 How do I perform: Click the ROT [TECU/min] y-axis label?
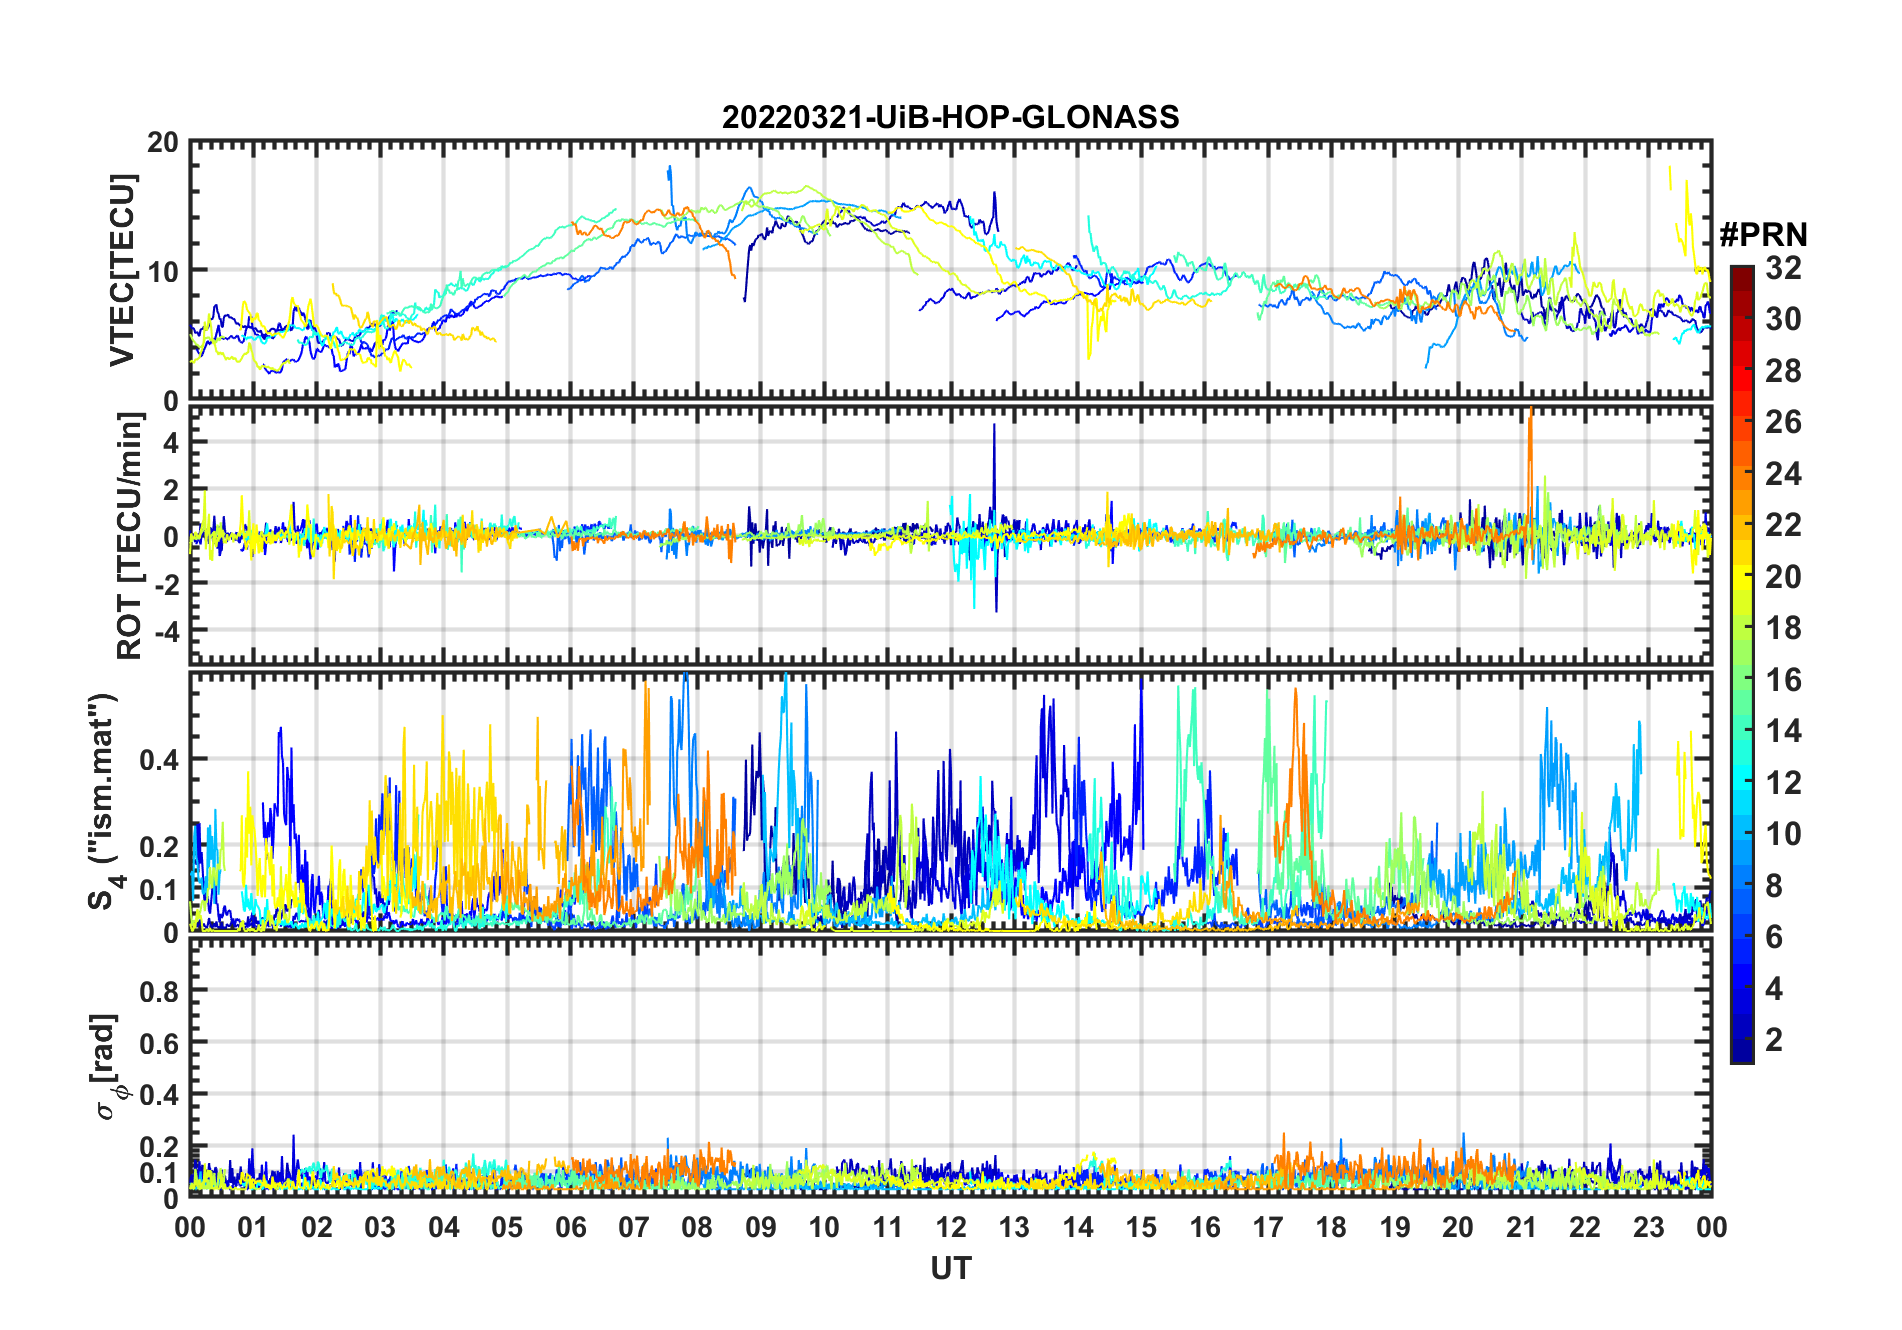(x=130, y=535)
